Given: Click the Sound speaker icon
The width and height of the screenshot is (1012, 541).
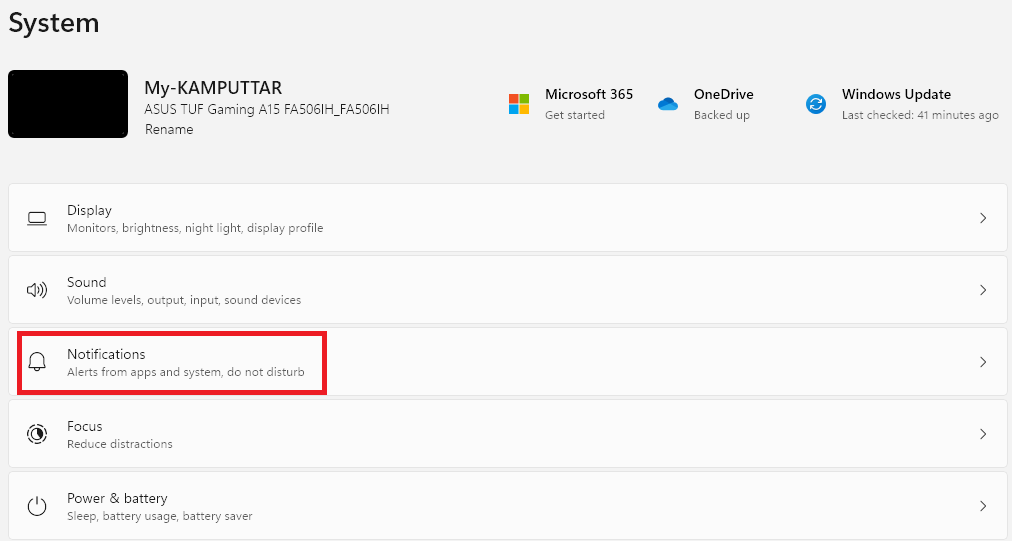Looking at the screenshot, I should 37,290.
